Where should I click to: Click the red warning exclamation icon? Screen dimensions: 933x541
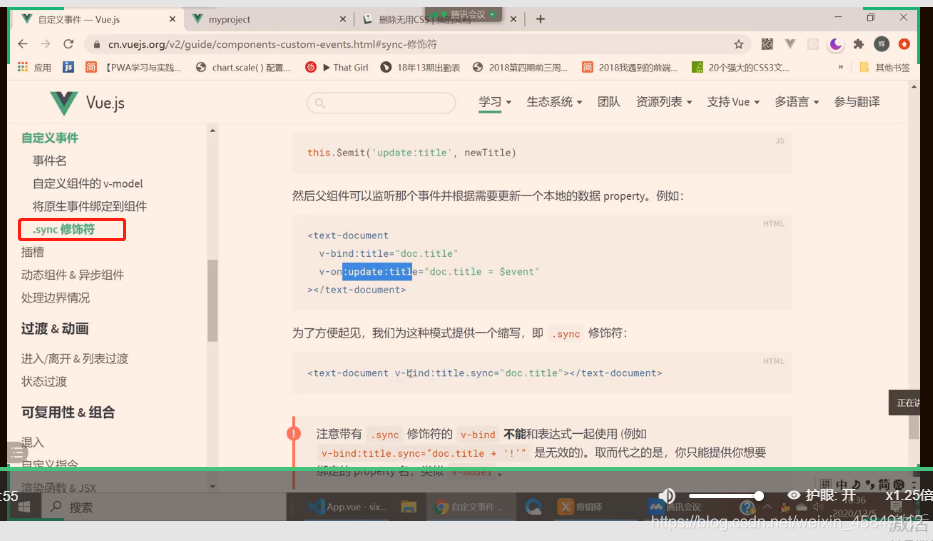[x=293, y=433]
